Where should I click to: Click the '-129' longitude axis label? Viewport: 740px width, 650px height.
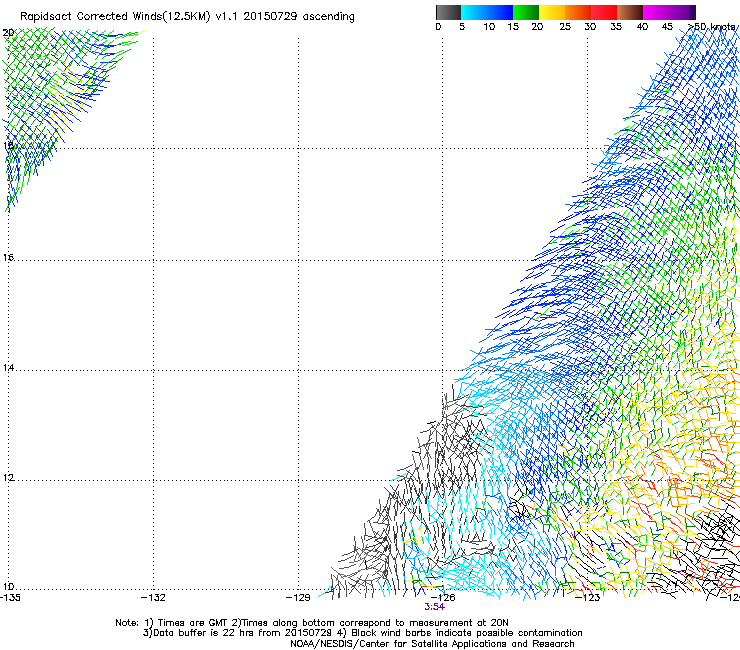click(298, 598)
